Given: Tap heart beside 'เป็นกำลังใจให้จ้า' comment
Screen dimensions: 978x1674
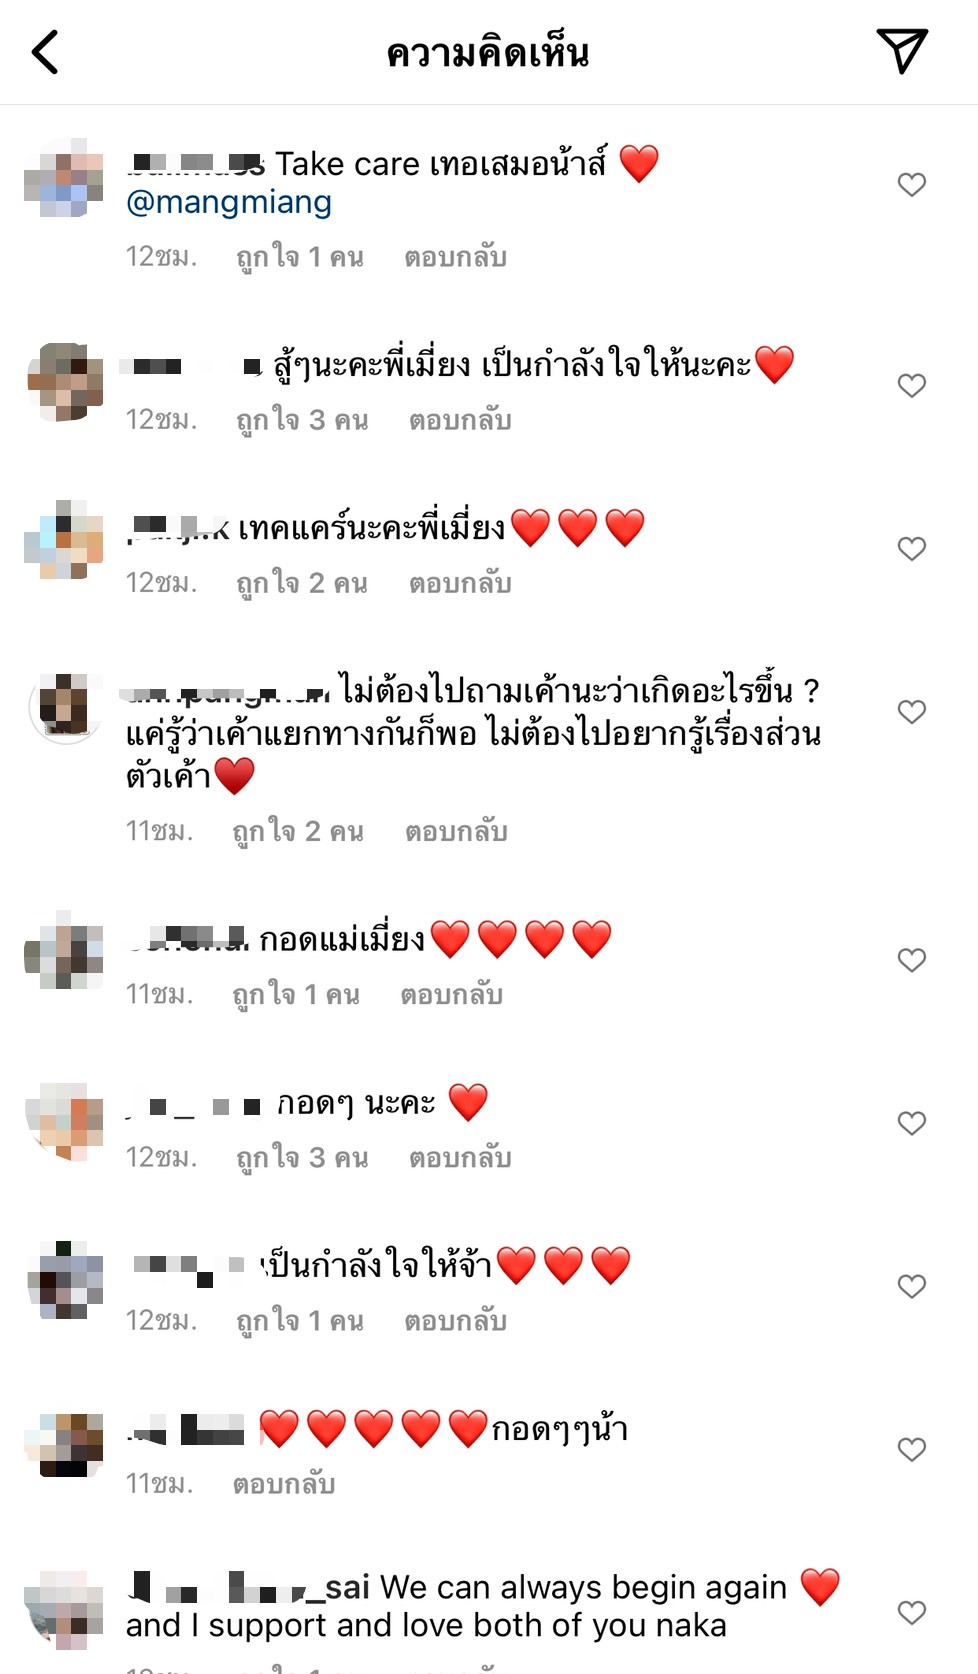Looking at the screenshot, I should click(x=911, y=1286).
